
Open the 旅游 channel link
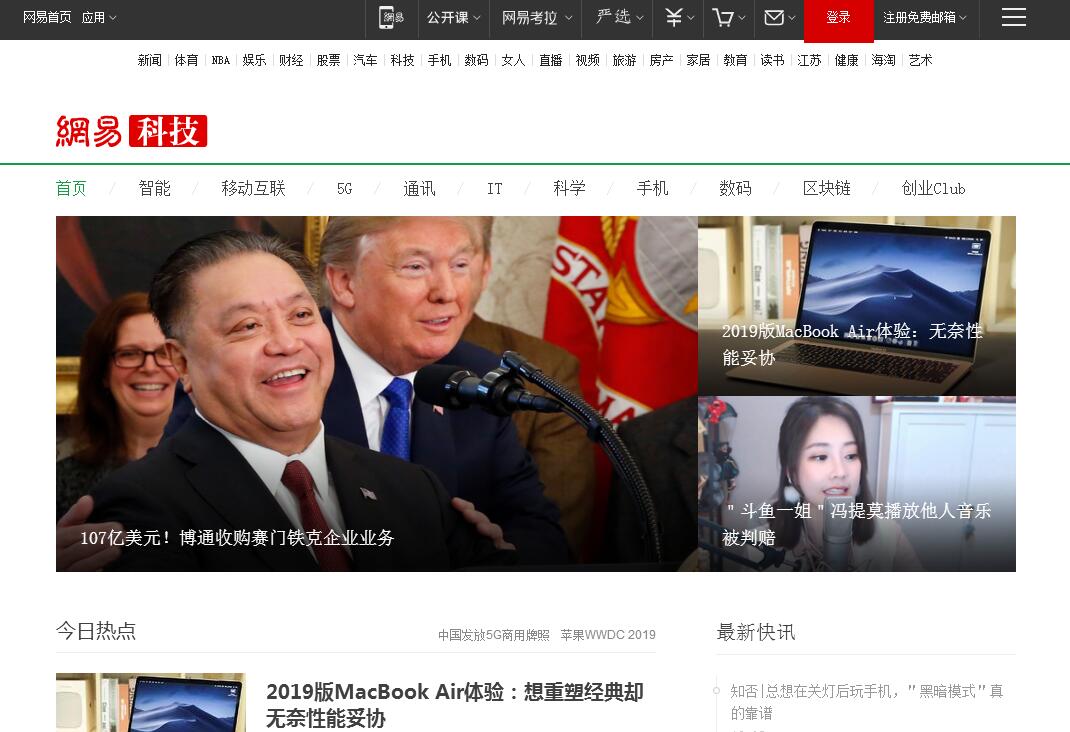pos(624,60)
